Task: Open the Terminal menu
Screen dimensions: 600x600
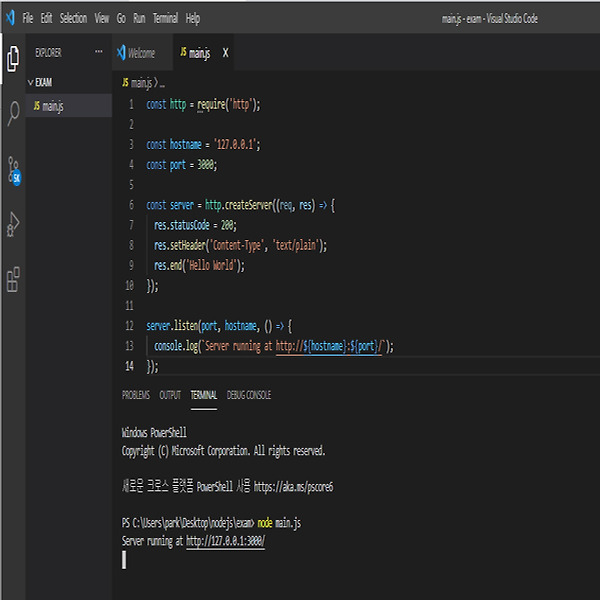Action: [x=165, y=18]
